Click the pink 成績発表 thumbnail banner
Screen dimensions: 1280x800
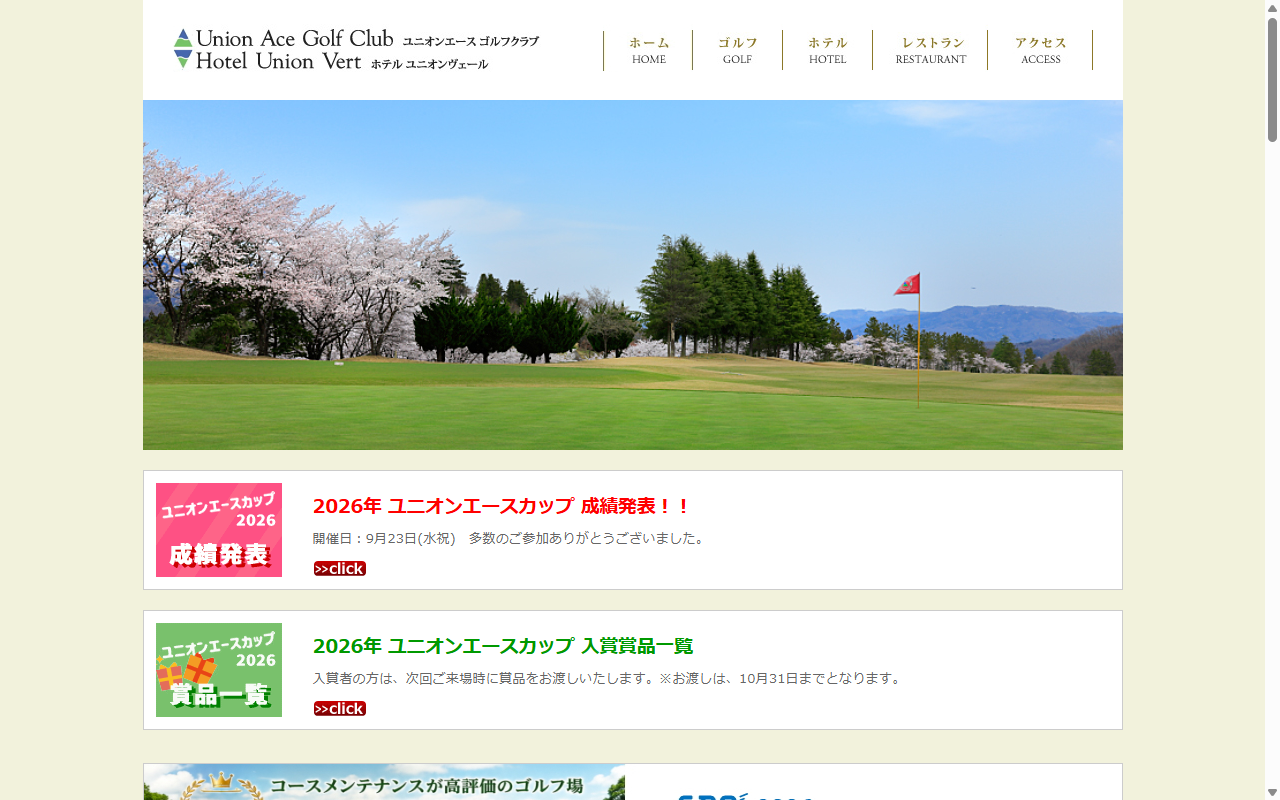(x=219, y=530)
